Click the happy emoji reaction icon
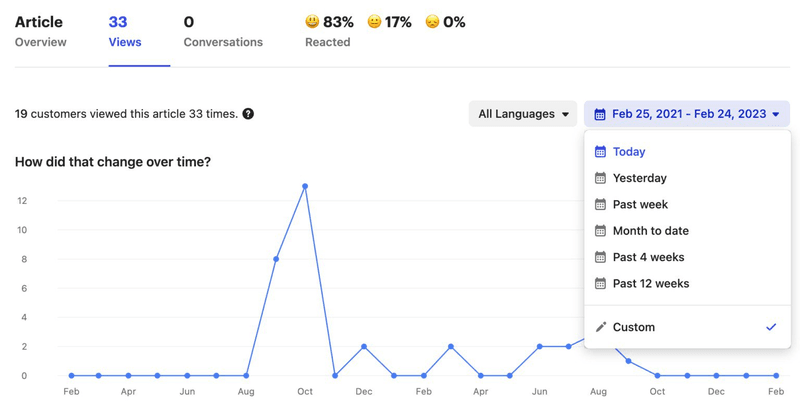The height and width of the screenshot is (416, 800). coord(312,22)
